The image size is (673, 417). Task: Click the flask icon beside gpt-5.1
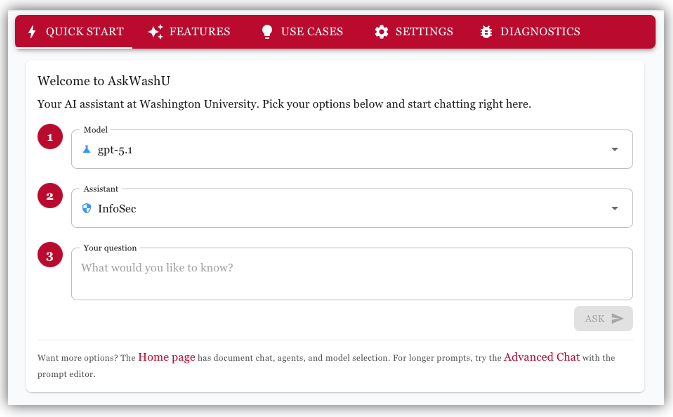pos(87,149)
